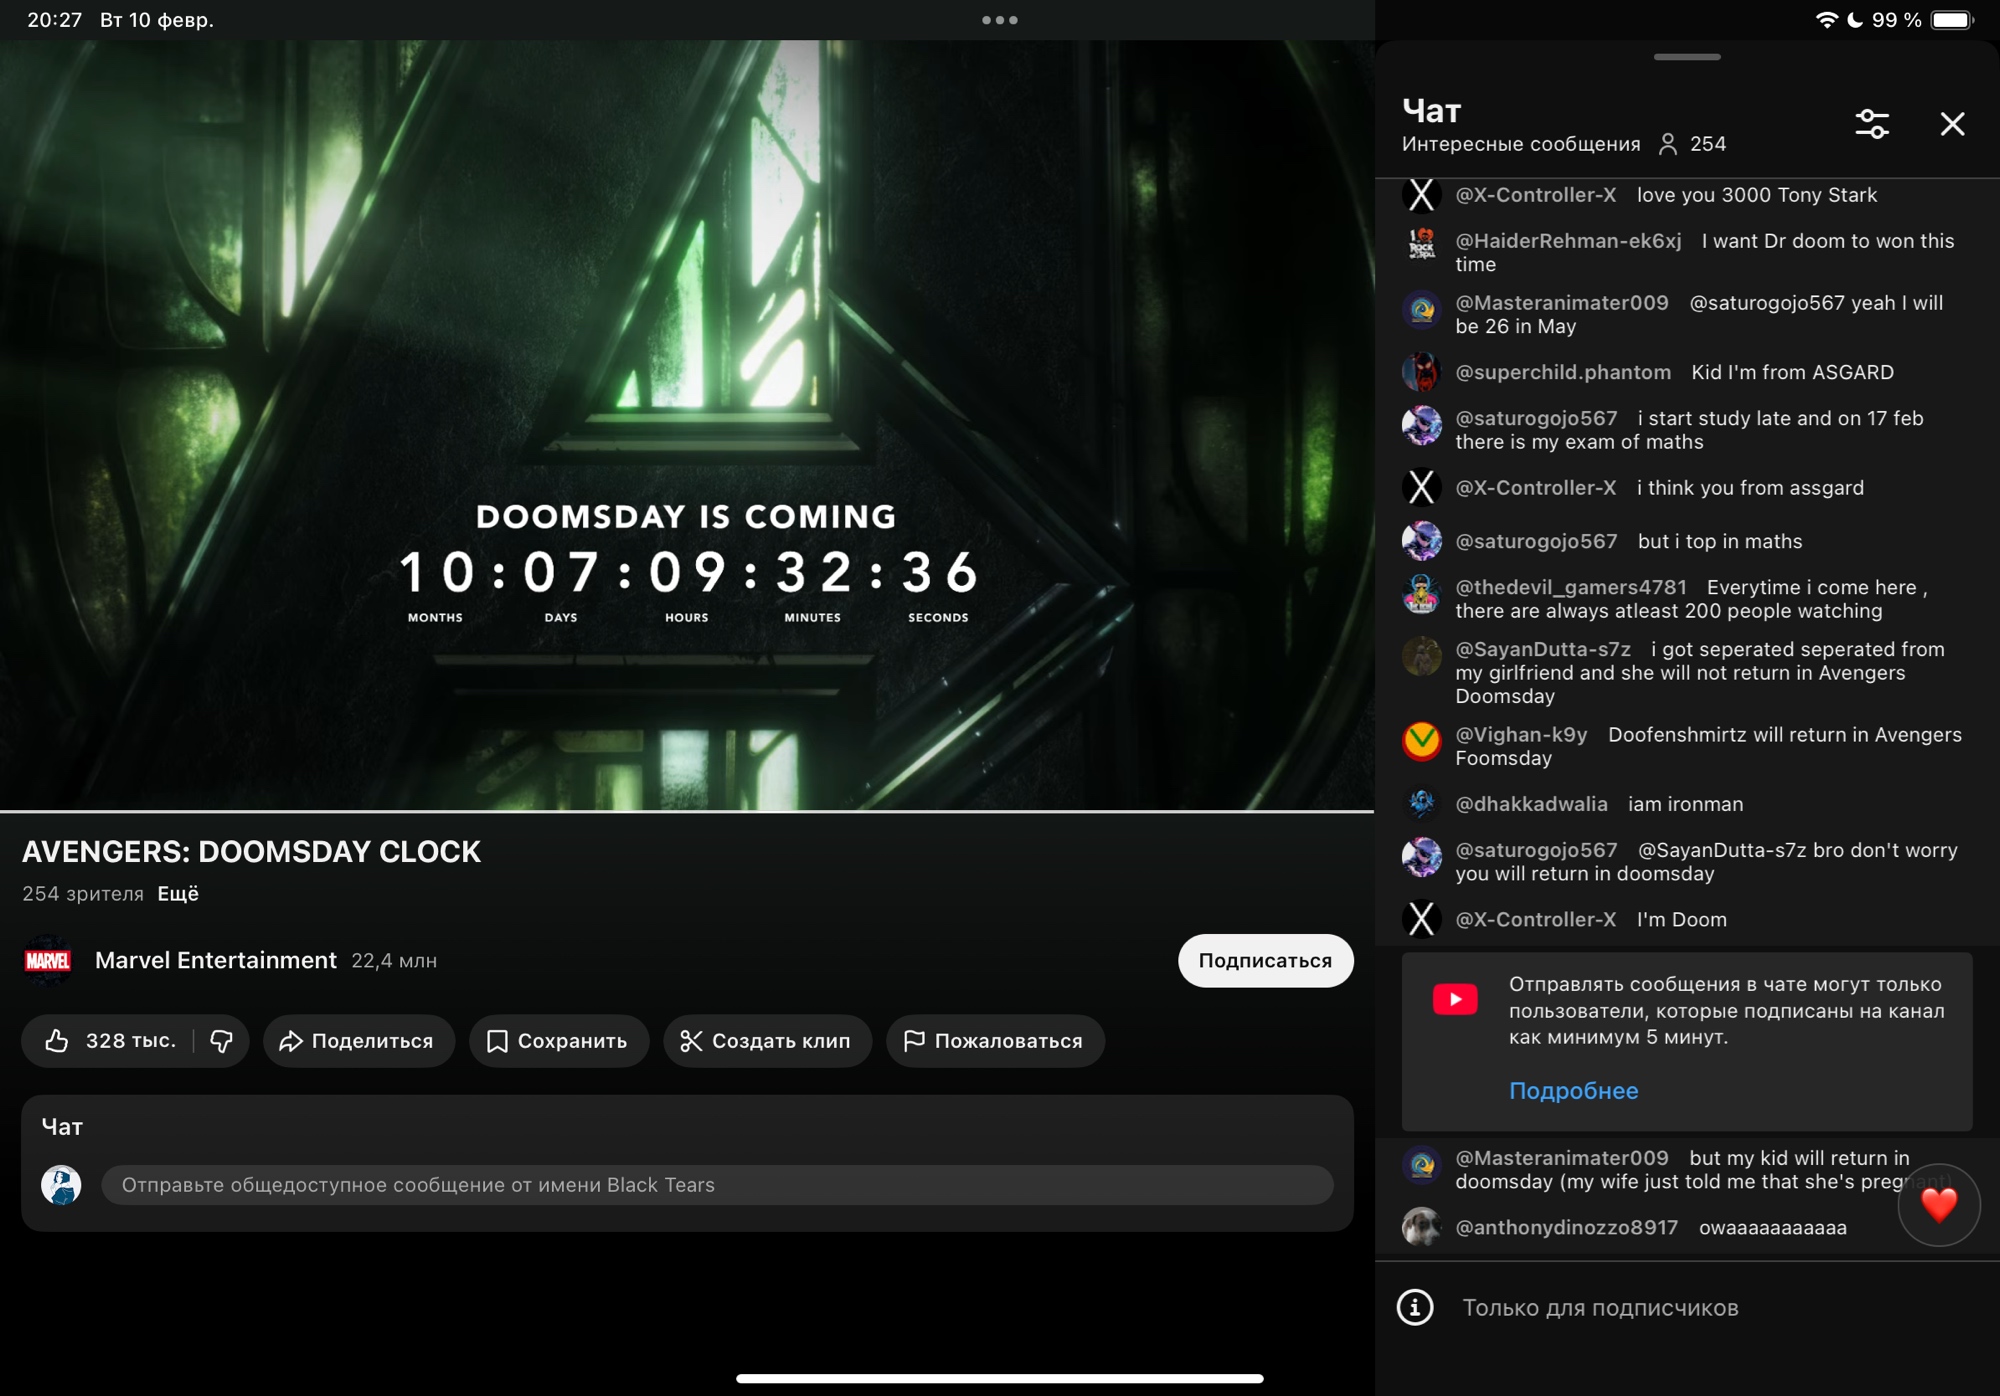Image resolution: width=2000 pixels, height=1396 pixels.
Task: Report the video via Пожаловаться
Action: tap(994, 1041)
